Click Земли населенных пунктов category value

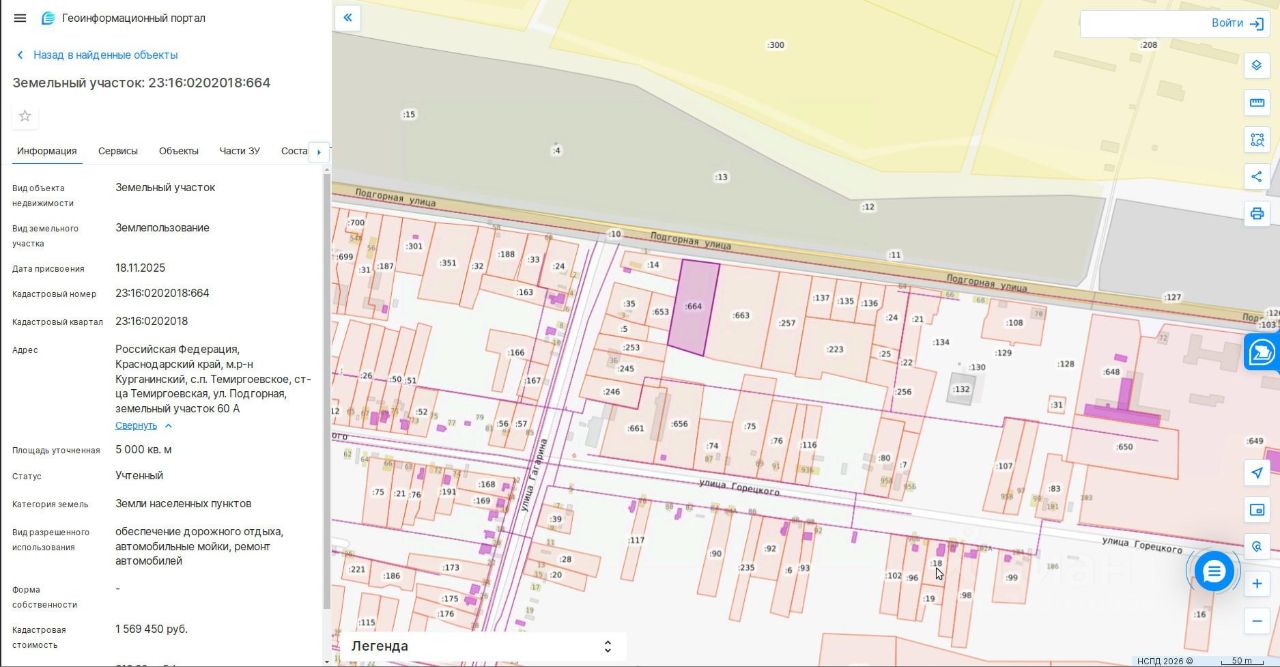click(183, 503)
